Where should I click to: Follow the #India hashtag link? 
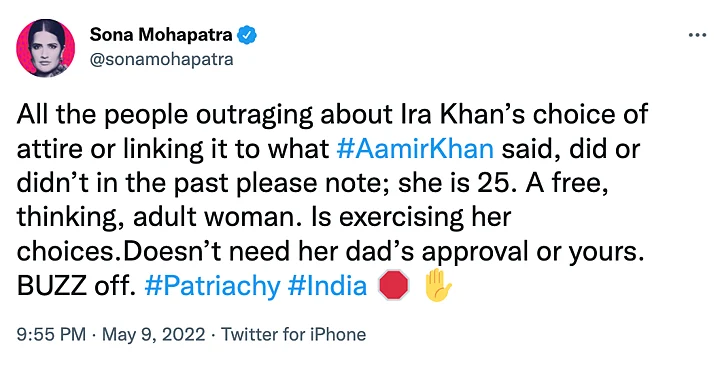tap(327, 286)
